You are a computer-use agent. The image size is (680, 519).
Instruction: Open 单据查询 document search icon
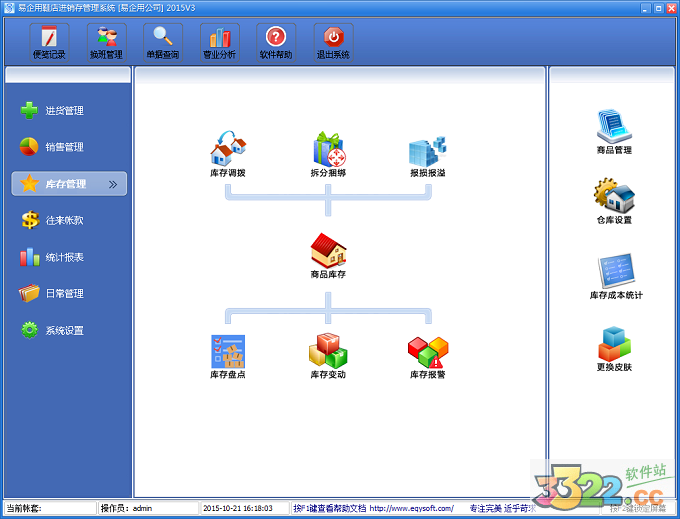click(163, 42)
